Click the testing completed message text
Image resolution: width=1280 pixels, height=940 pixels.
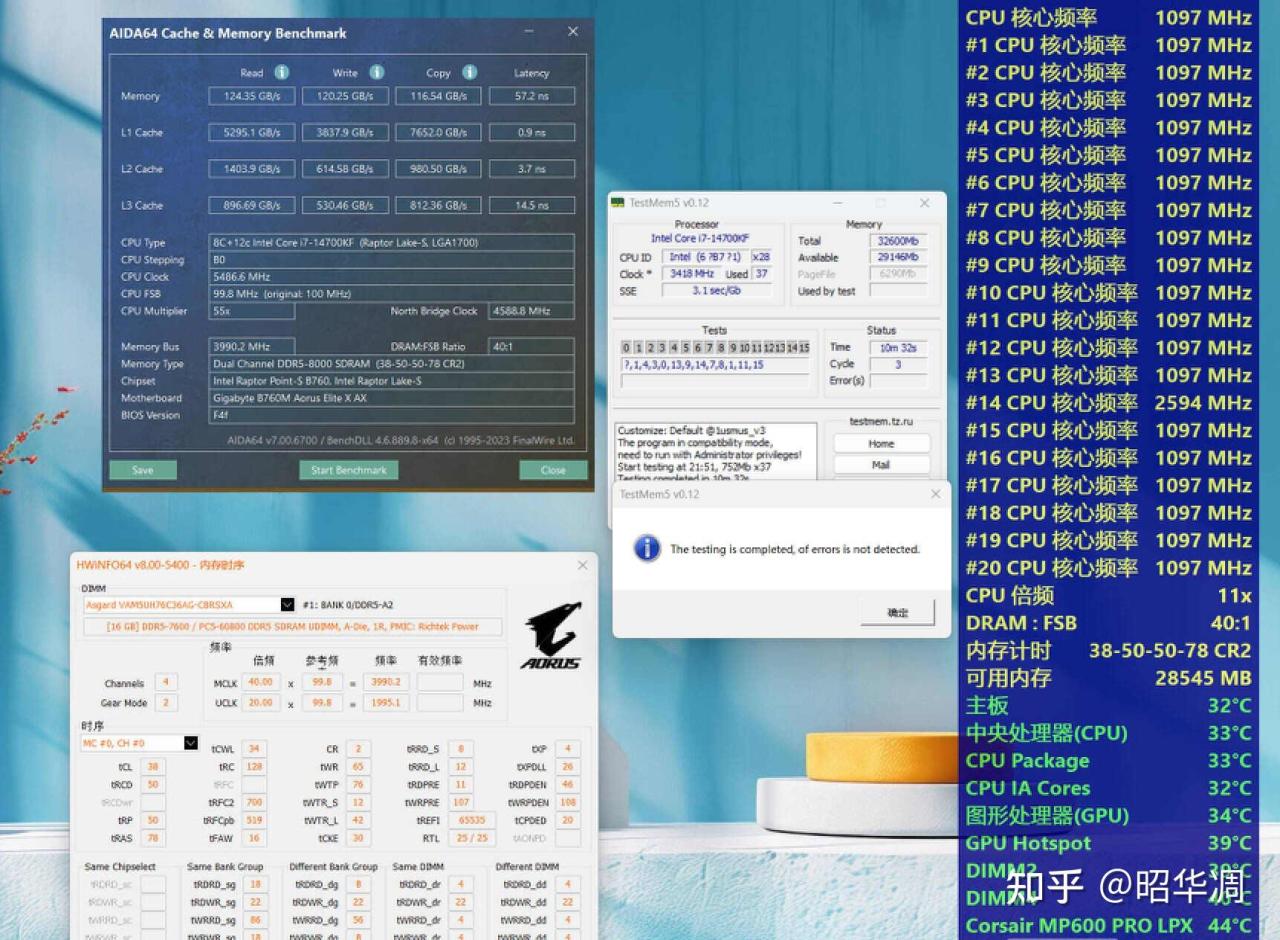[795, 549]
